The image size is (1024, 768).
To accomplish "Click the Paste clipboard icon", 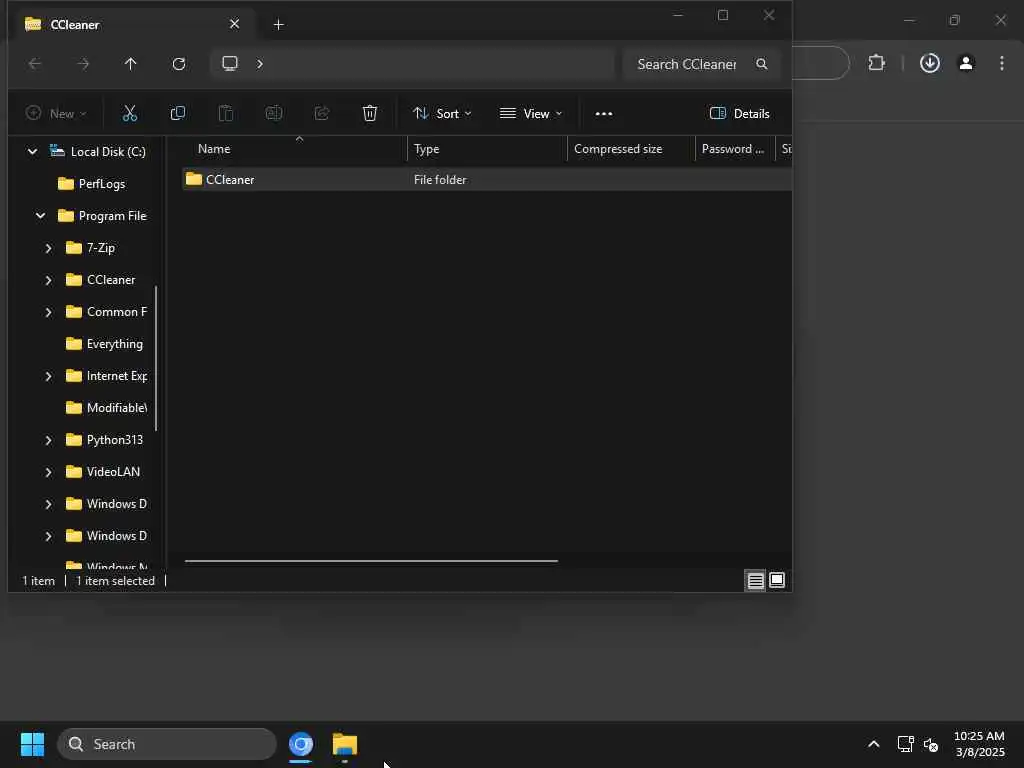I will click(225, 113).
